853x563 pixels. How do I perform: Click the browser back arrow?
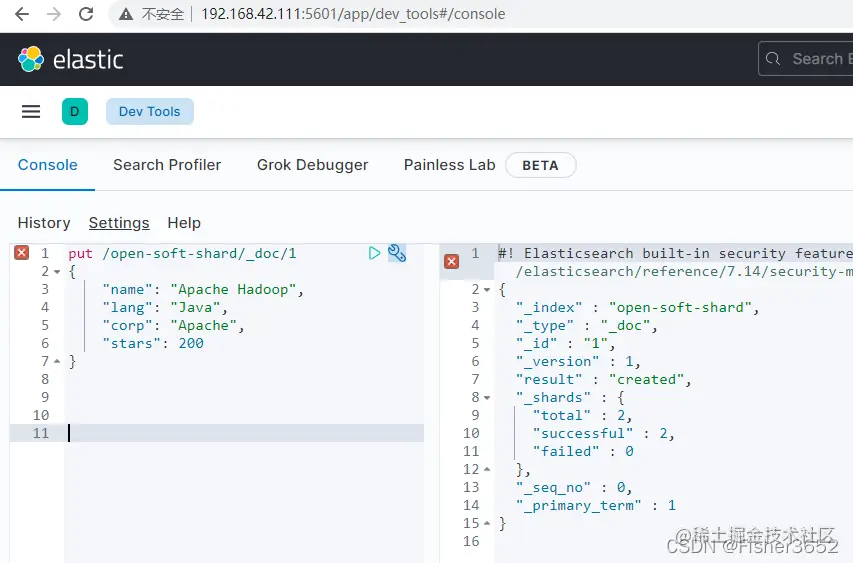click(x=22, y=14)
